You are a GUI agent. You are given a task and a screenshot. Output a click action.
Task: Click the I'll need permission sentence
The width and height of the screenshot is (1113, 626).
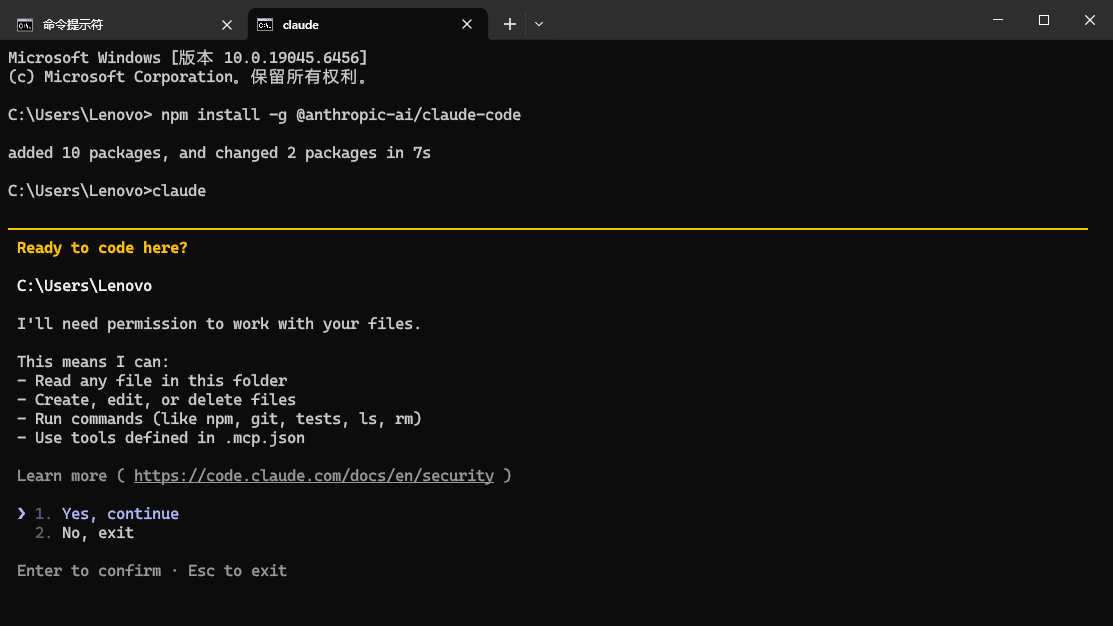[x=219, y=324]
